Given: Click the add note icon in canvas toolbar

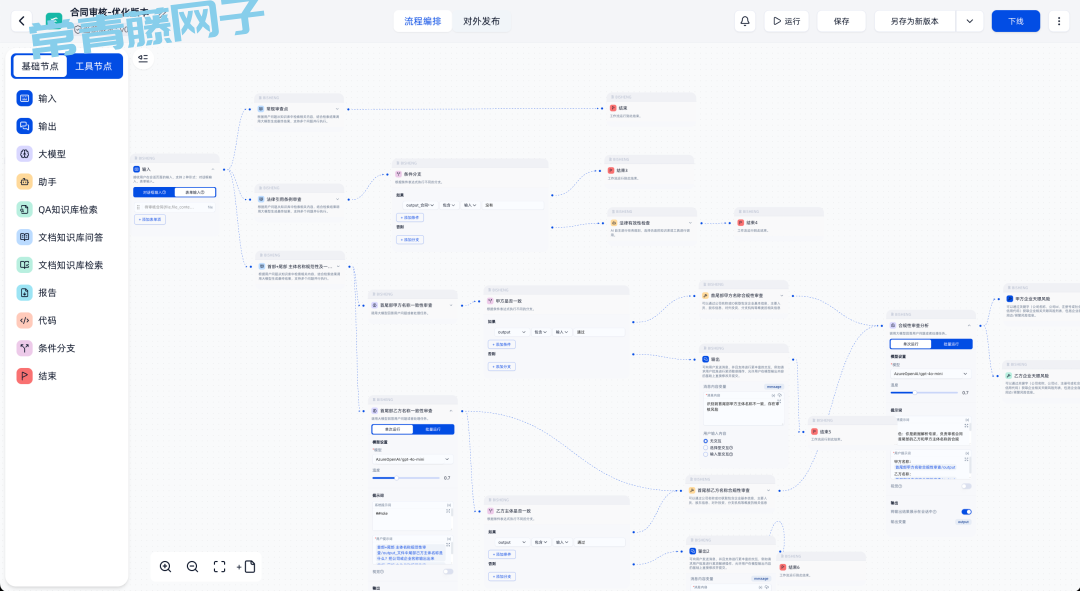Looking at the screenshot, I should 246,567.
